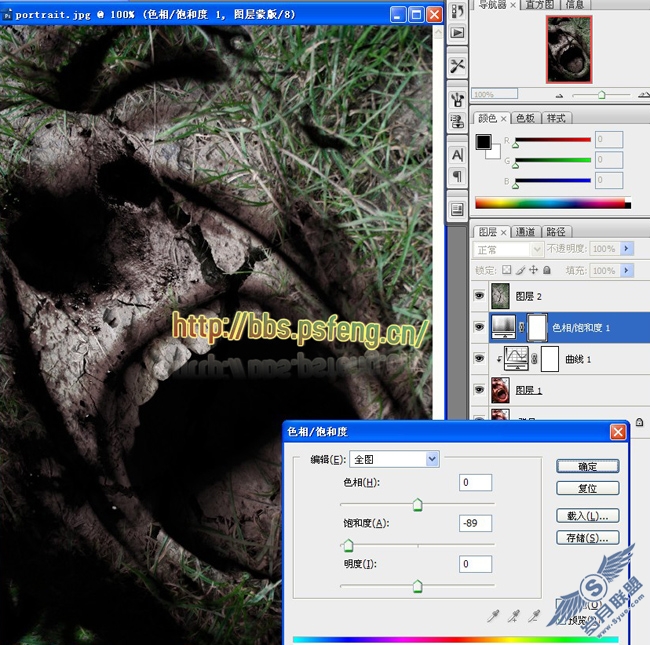Click the navigator zoom-in large mountains icon
The width and height of the screenshot is (650, 645).
coord(644,95)
